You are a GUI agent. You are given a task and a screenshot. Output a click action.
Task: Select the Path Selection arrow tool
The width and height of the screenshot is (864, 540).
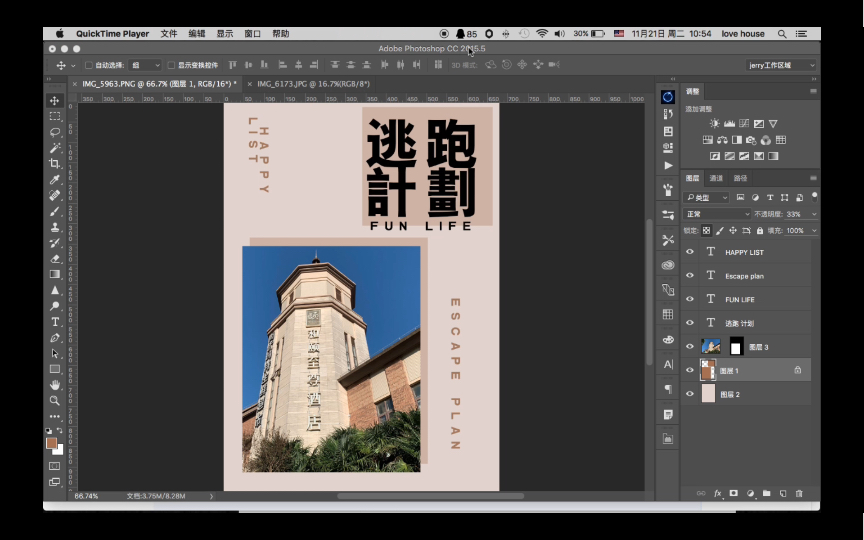tap(55, 353)
